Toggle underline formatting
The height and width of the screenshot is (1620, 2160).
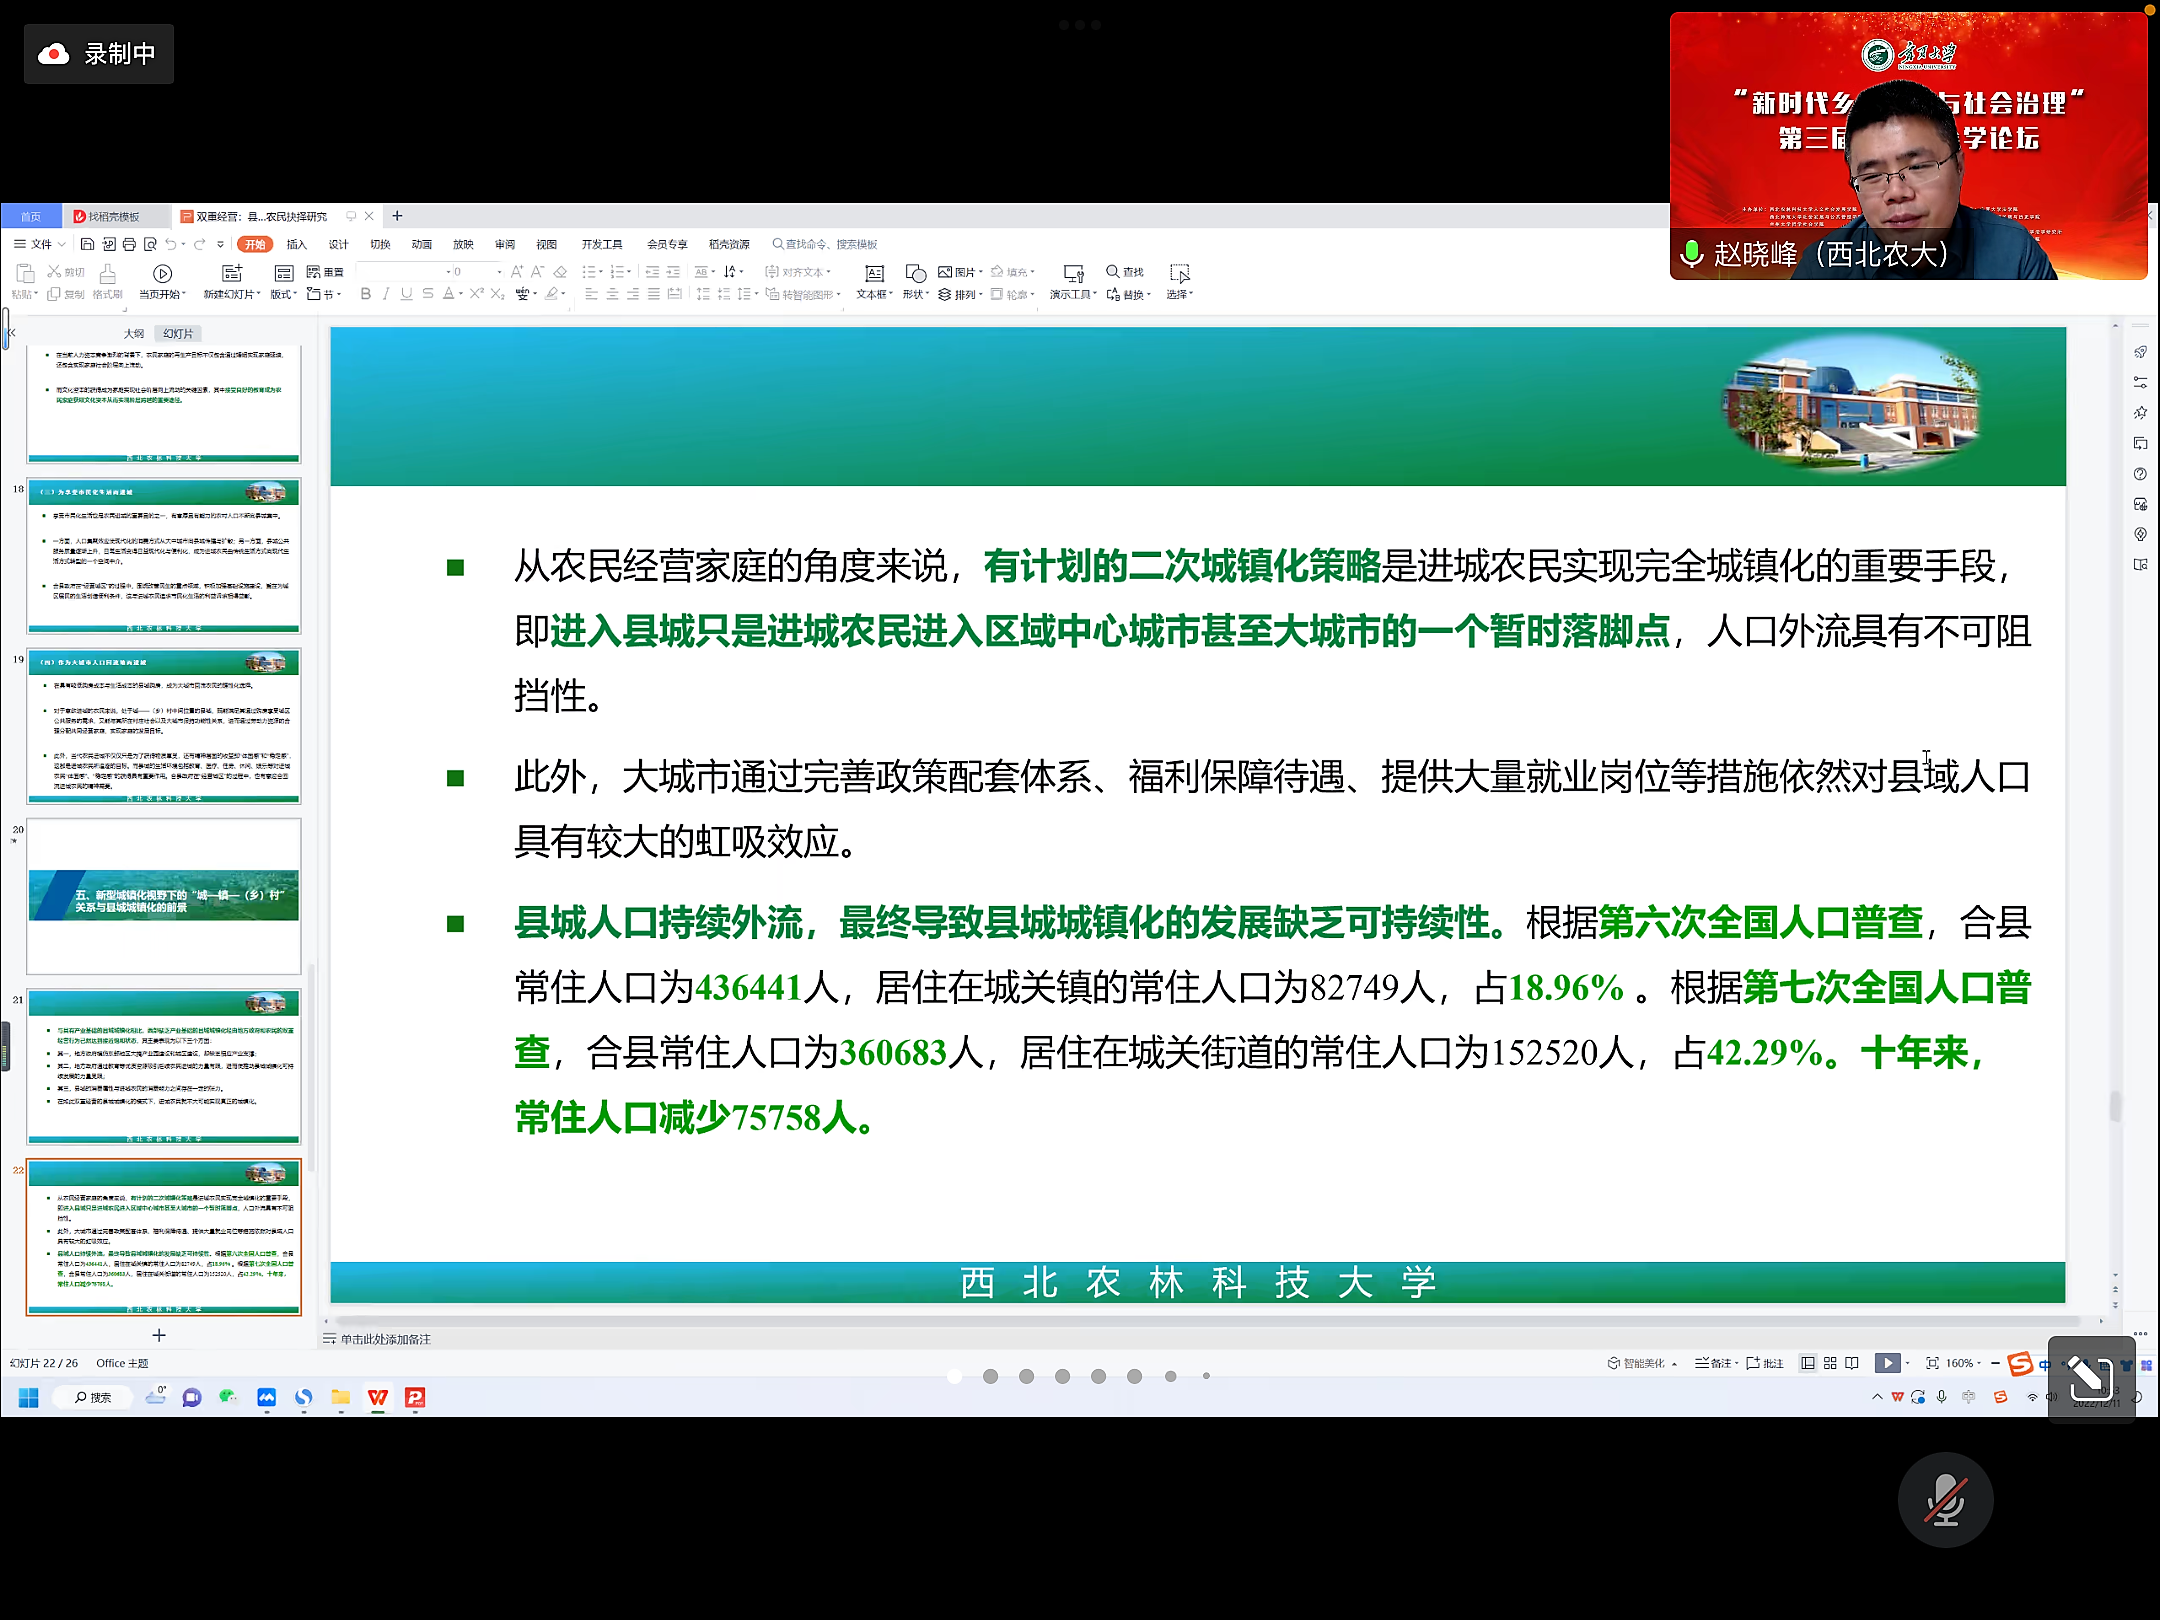[406, 294]
